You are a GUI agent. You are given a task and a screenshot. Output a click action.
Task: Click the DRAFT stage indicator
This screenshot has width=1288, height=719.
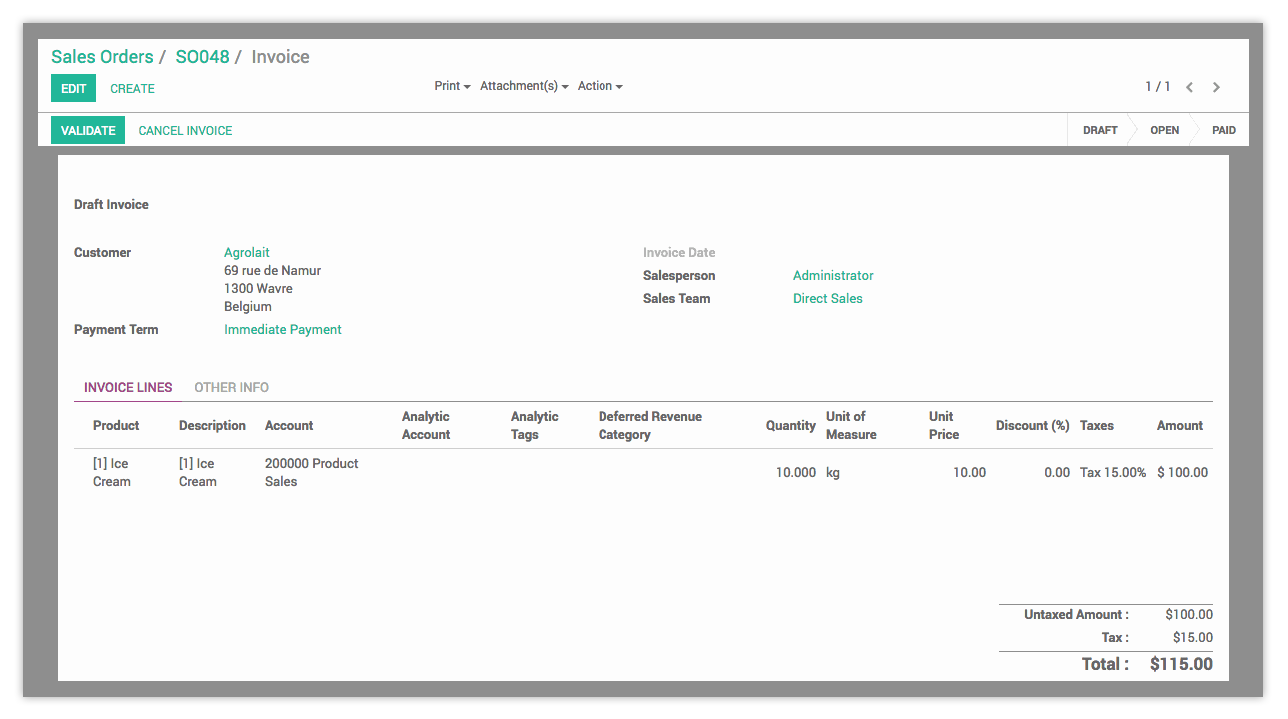click(1100, 130)
